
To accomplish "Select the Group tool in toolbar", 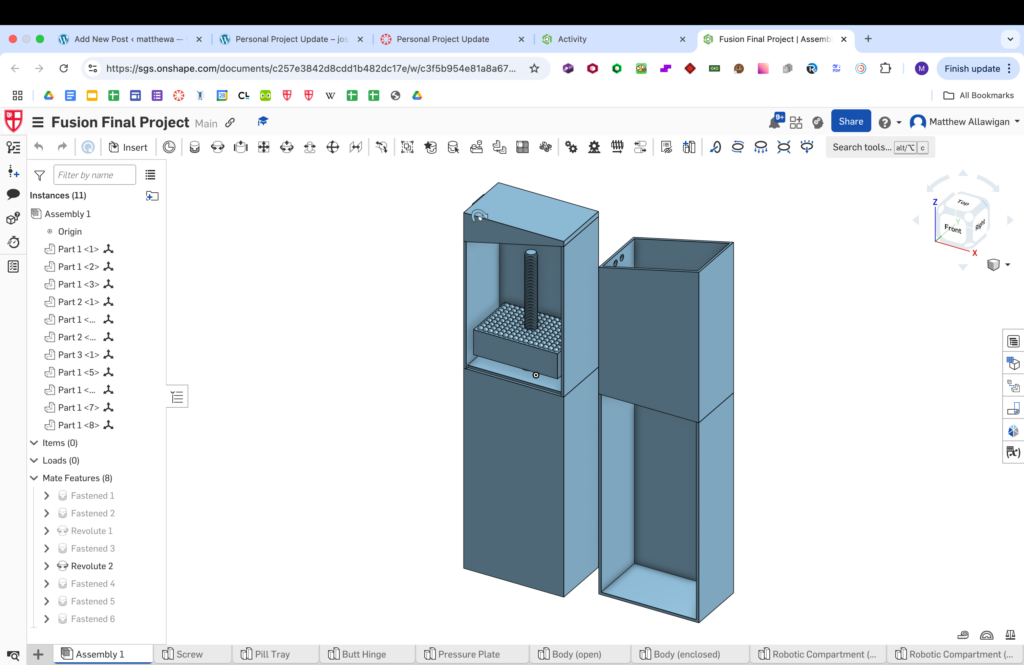I will pos(407,147).
